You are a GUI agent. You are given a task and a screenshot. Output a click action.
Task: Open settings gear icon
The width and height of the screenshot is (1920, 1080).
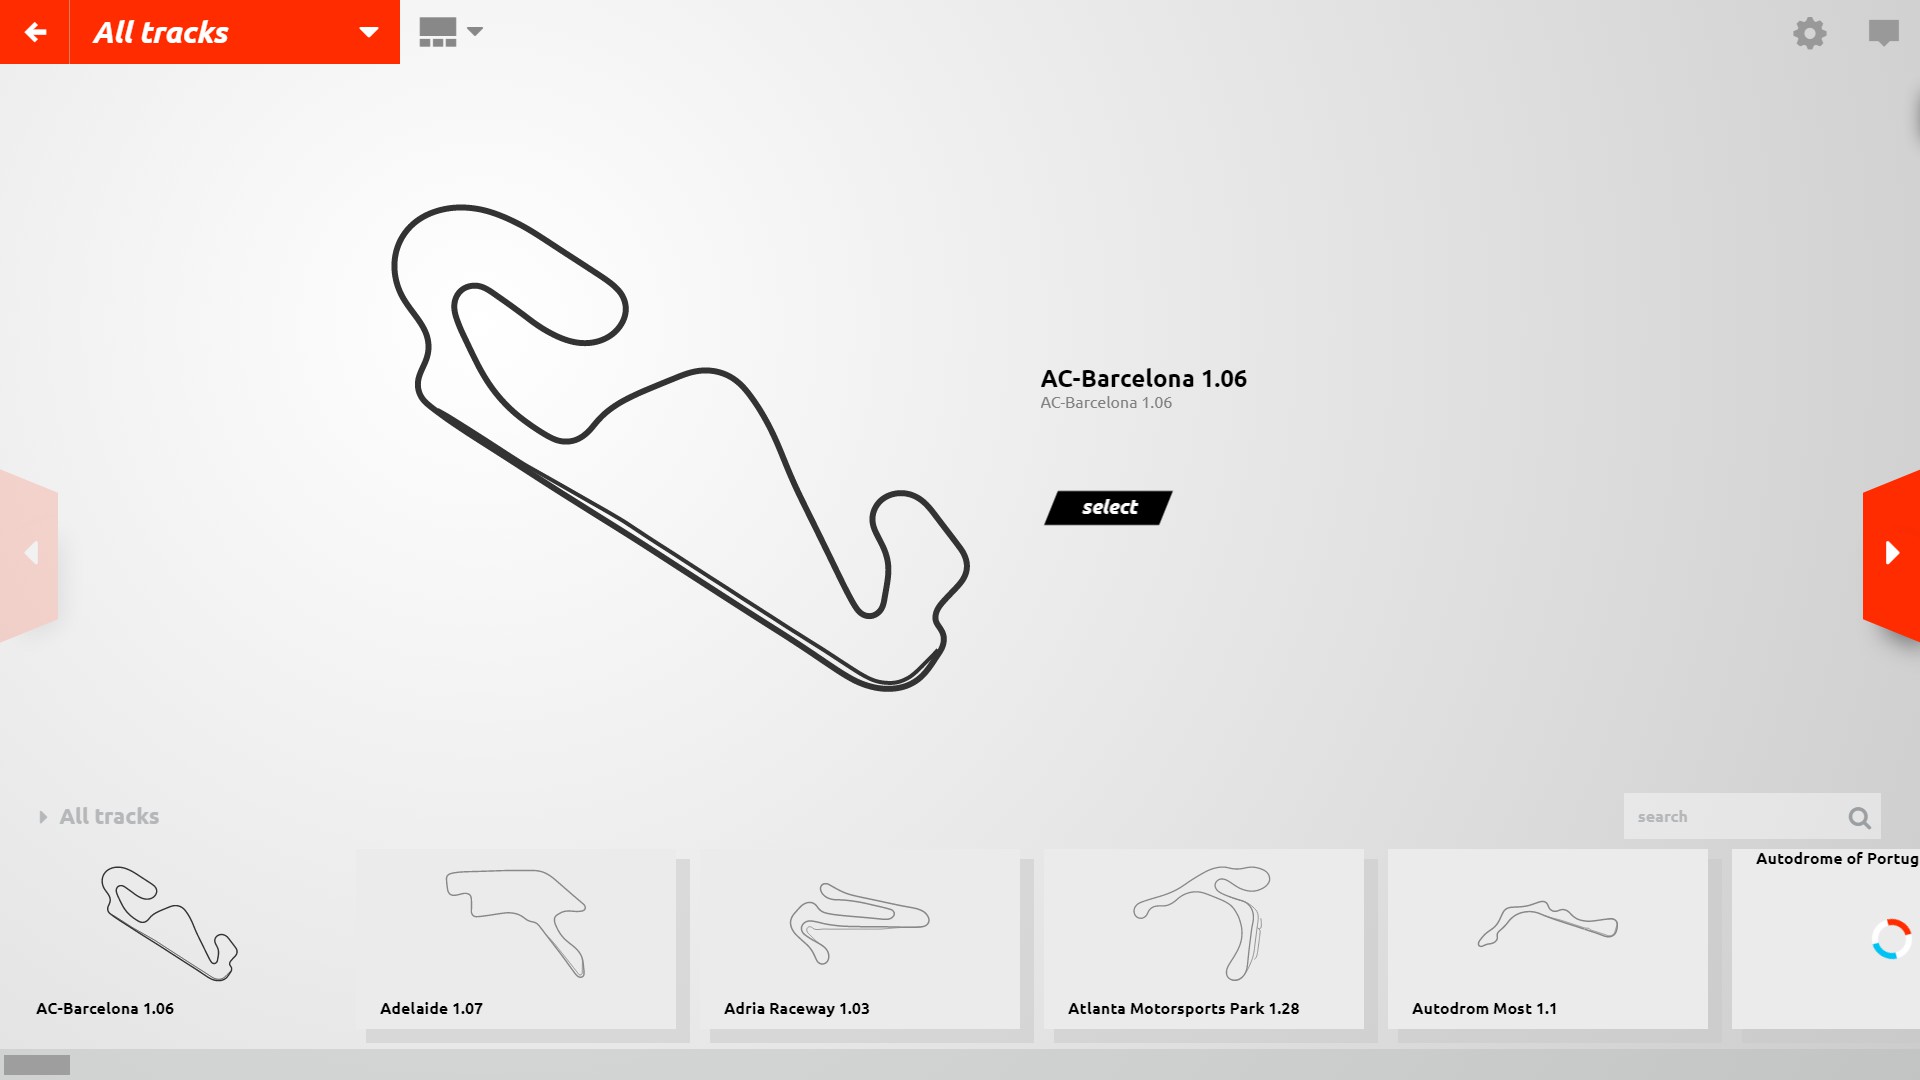click(x=1809, y=33)
